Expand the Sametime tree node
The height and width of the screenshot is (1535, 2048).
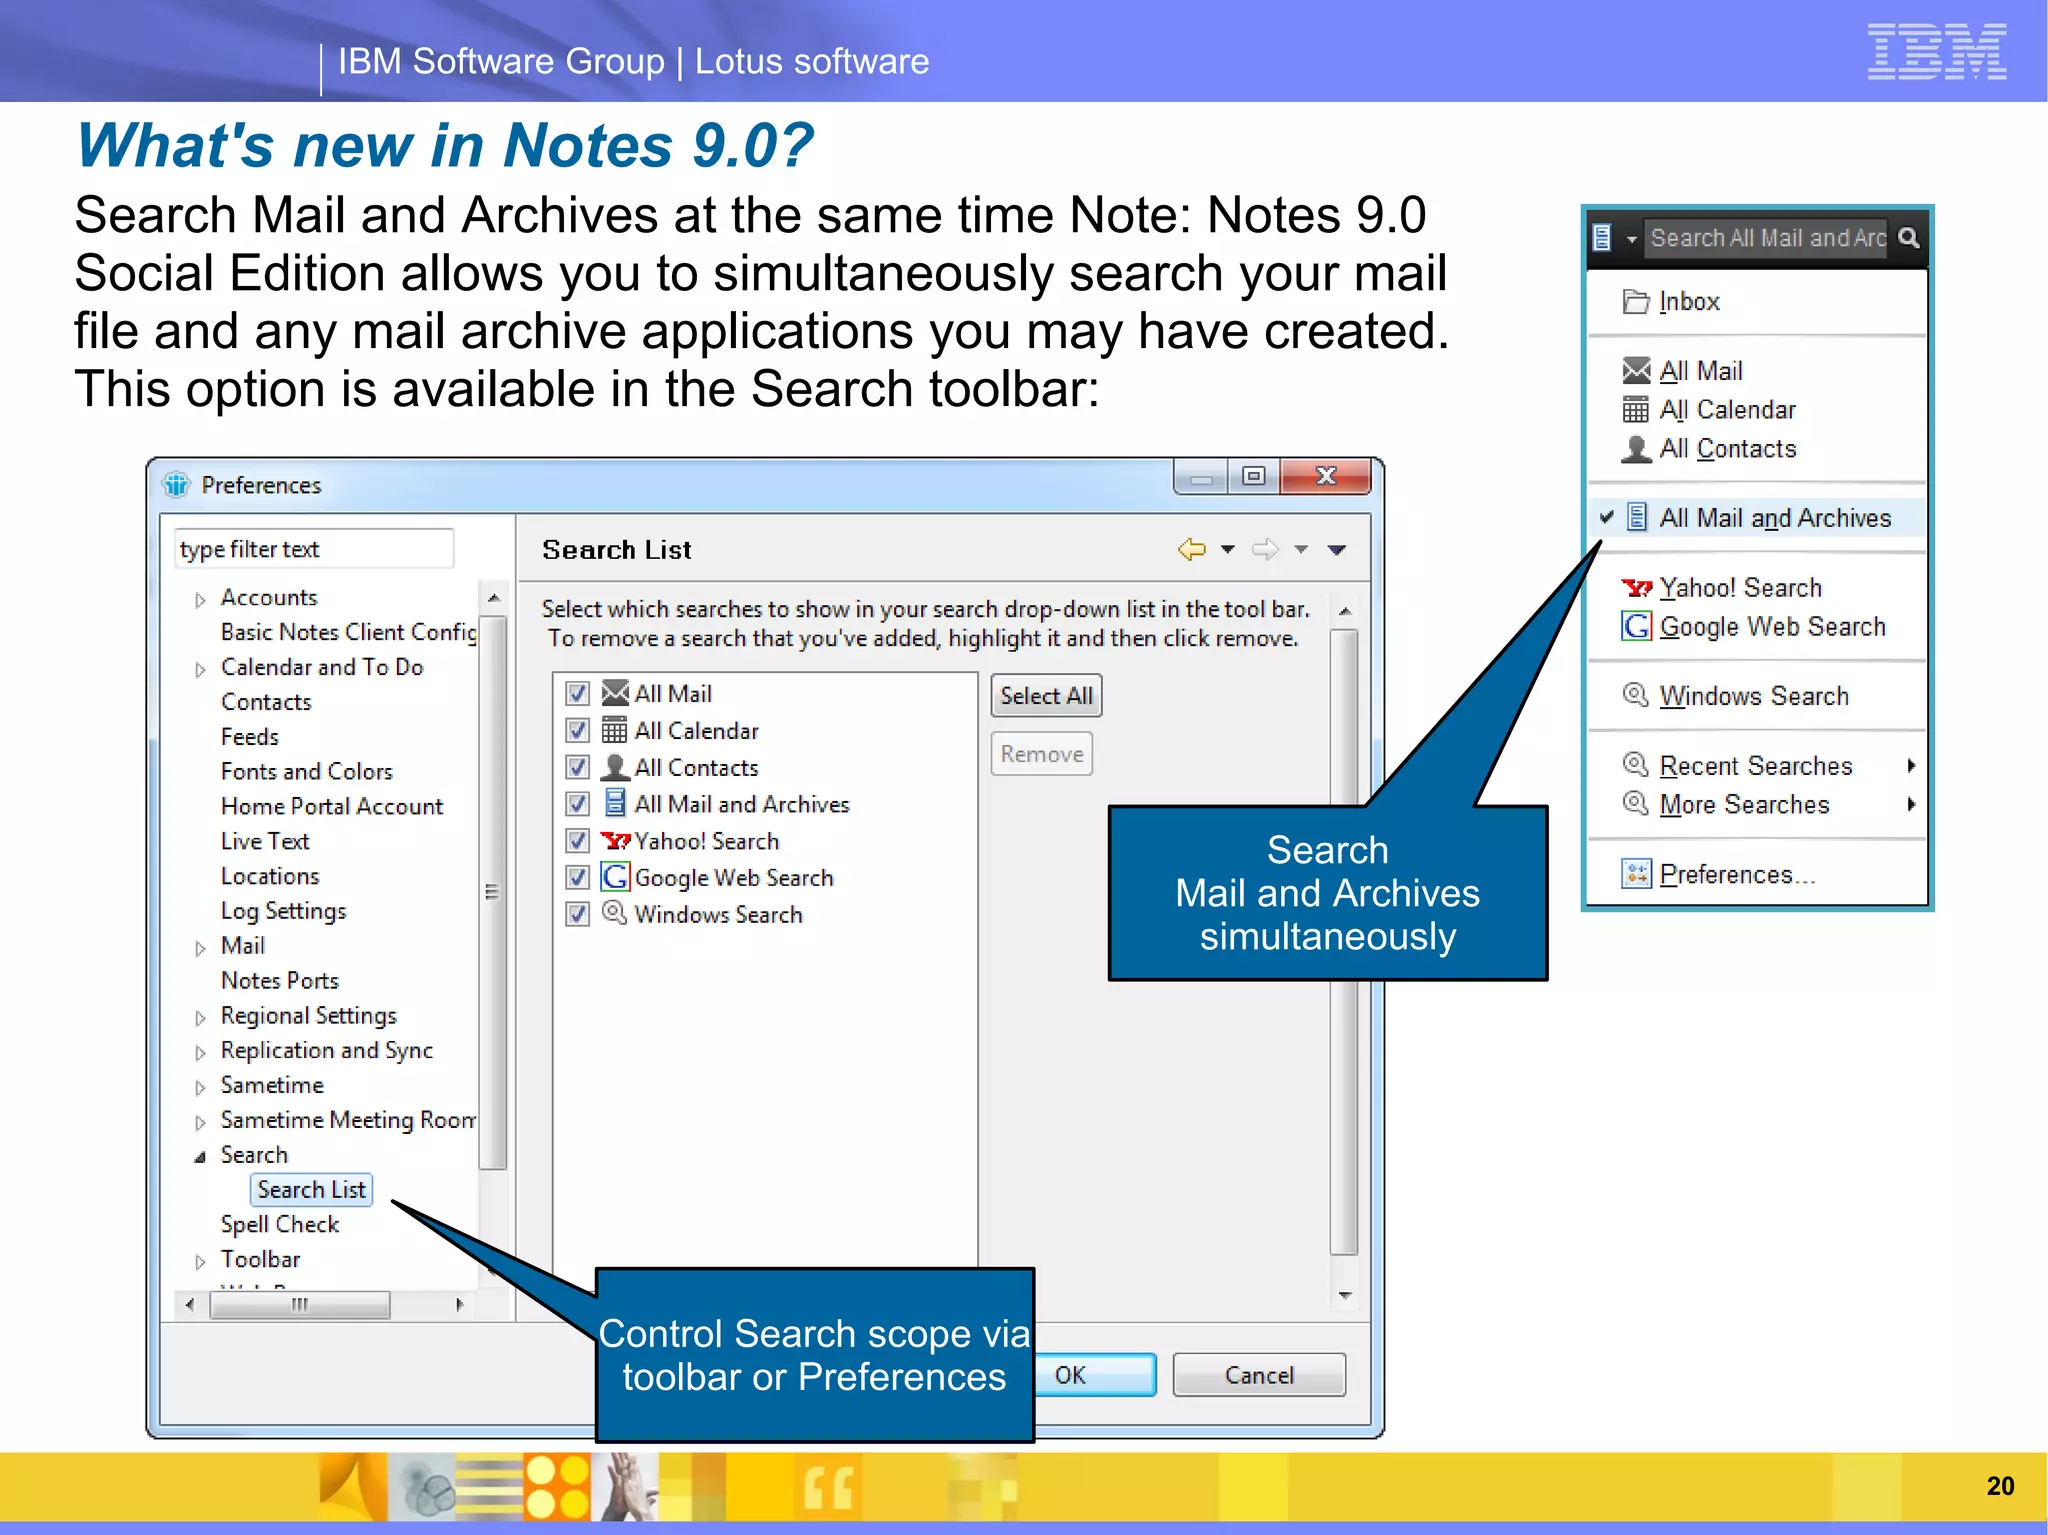point(200,1087)
